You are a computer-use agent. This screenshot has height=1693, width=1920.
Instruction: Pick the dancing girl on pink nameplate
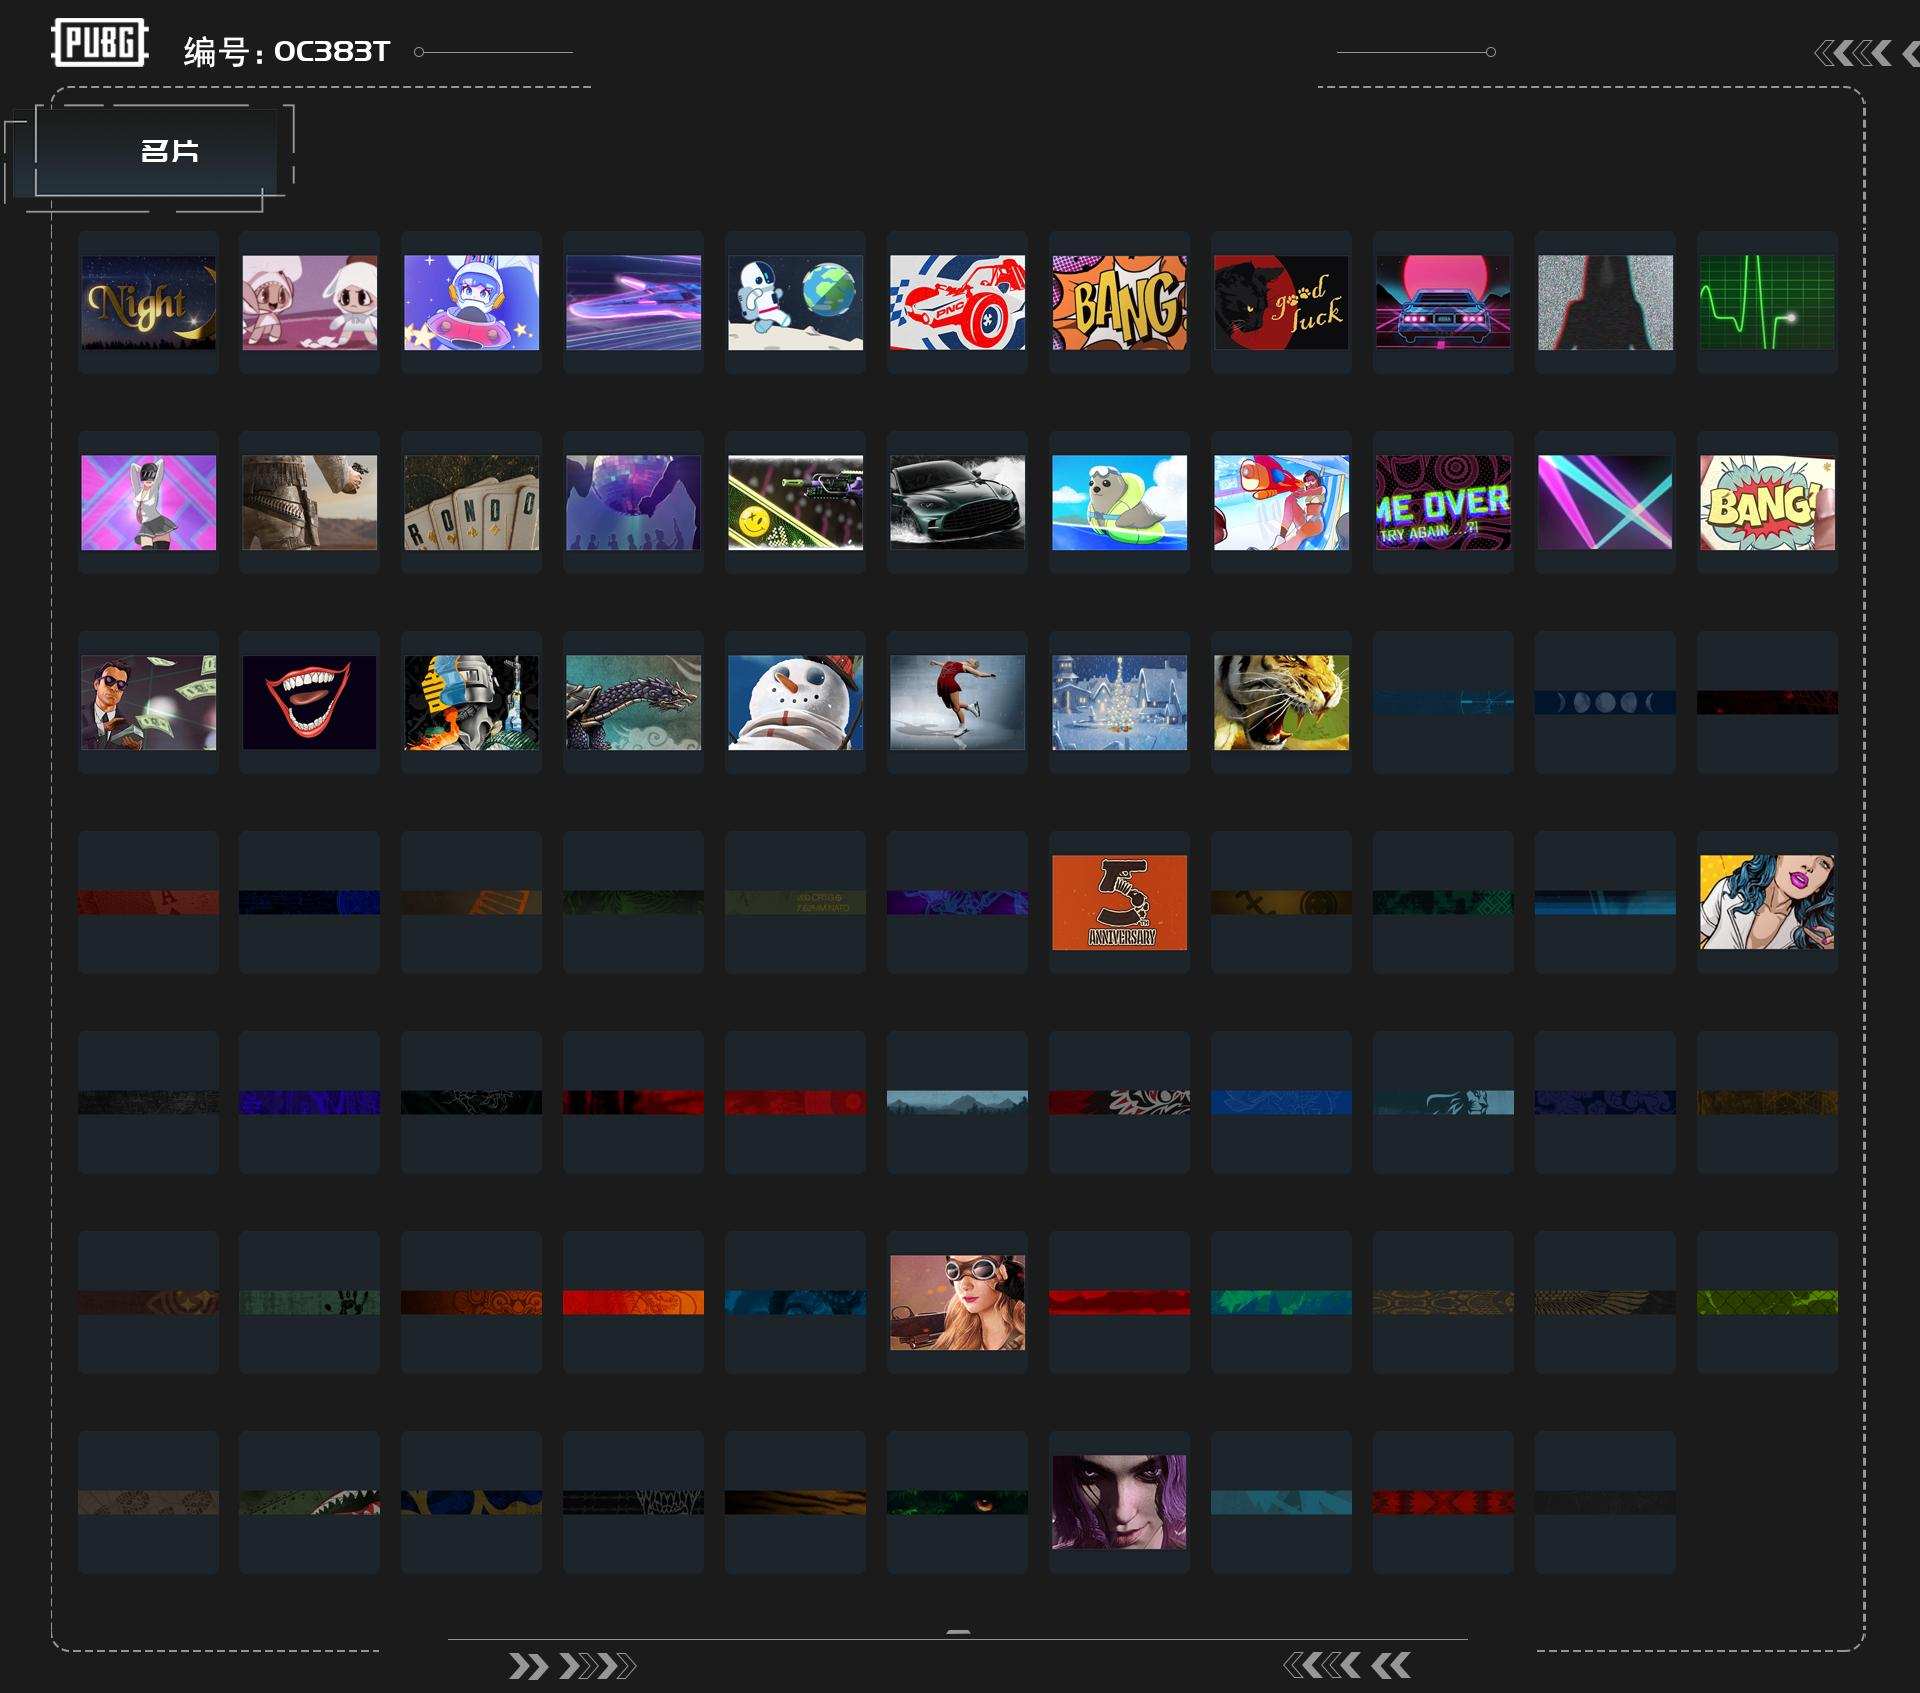(148, 502)
